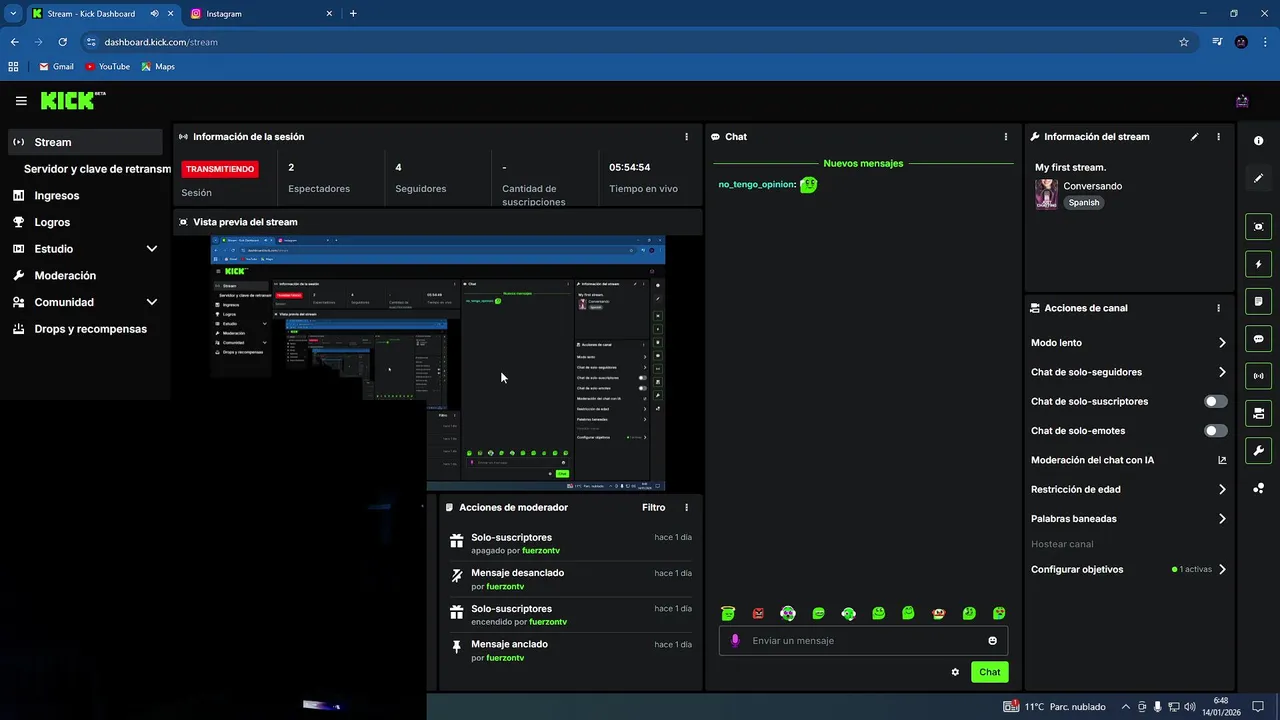Open Chat de solo-seguidores options arrow

(x=1222, y=372)
